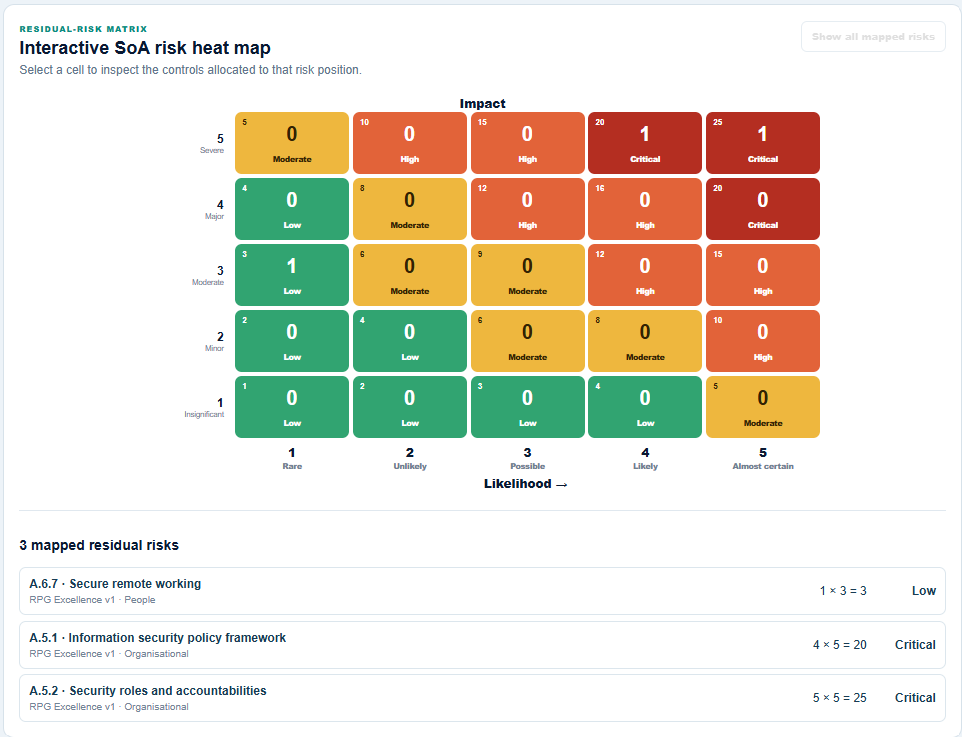Select the score 25 Critical cell

[x=763, y=143]
